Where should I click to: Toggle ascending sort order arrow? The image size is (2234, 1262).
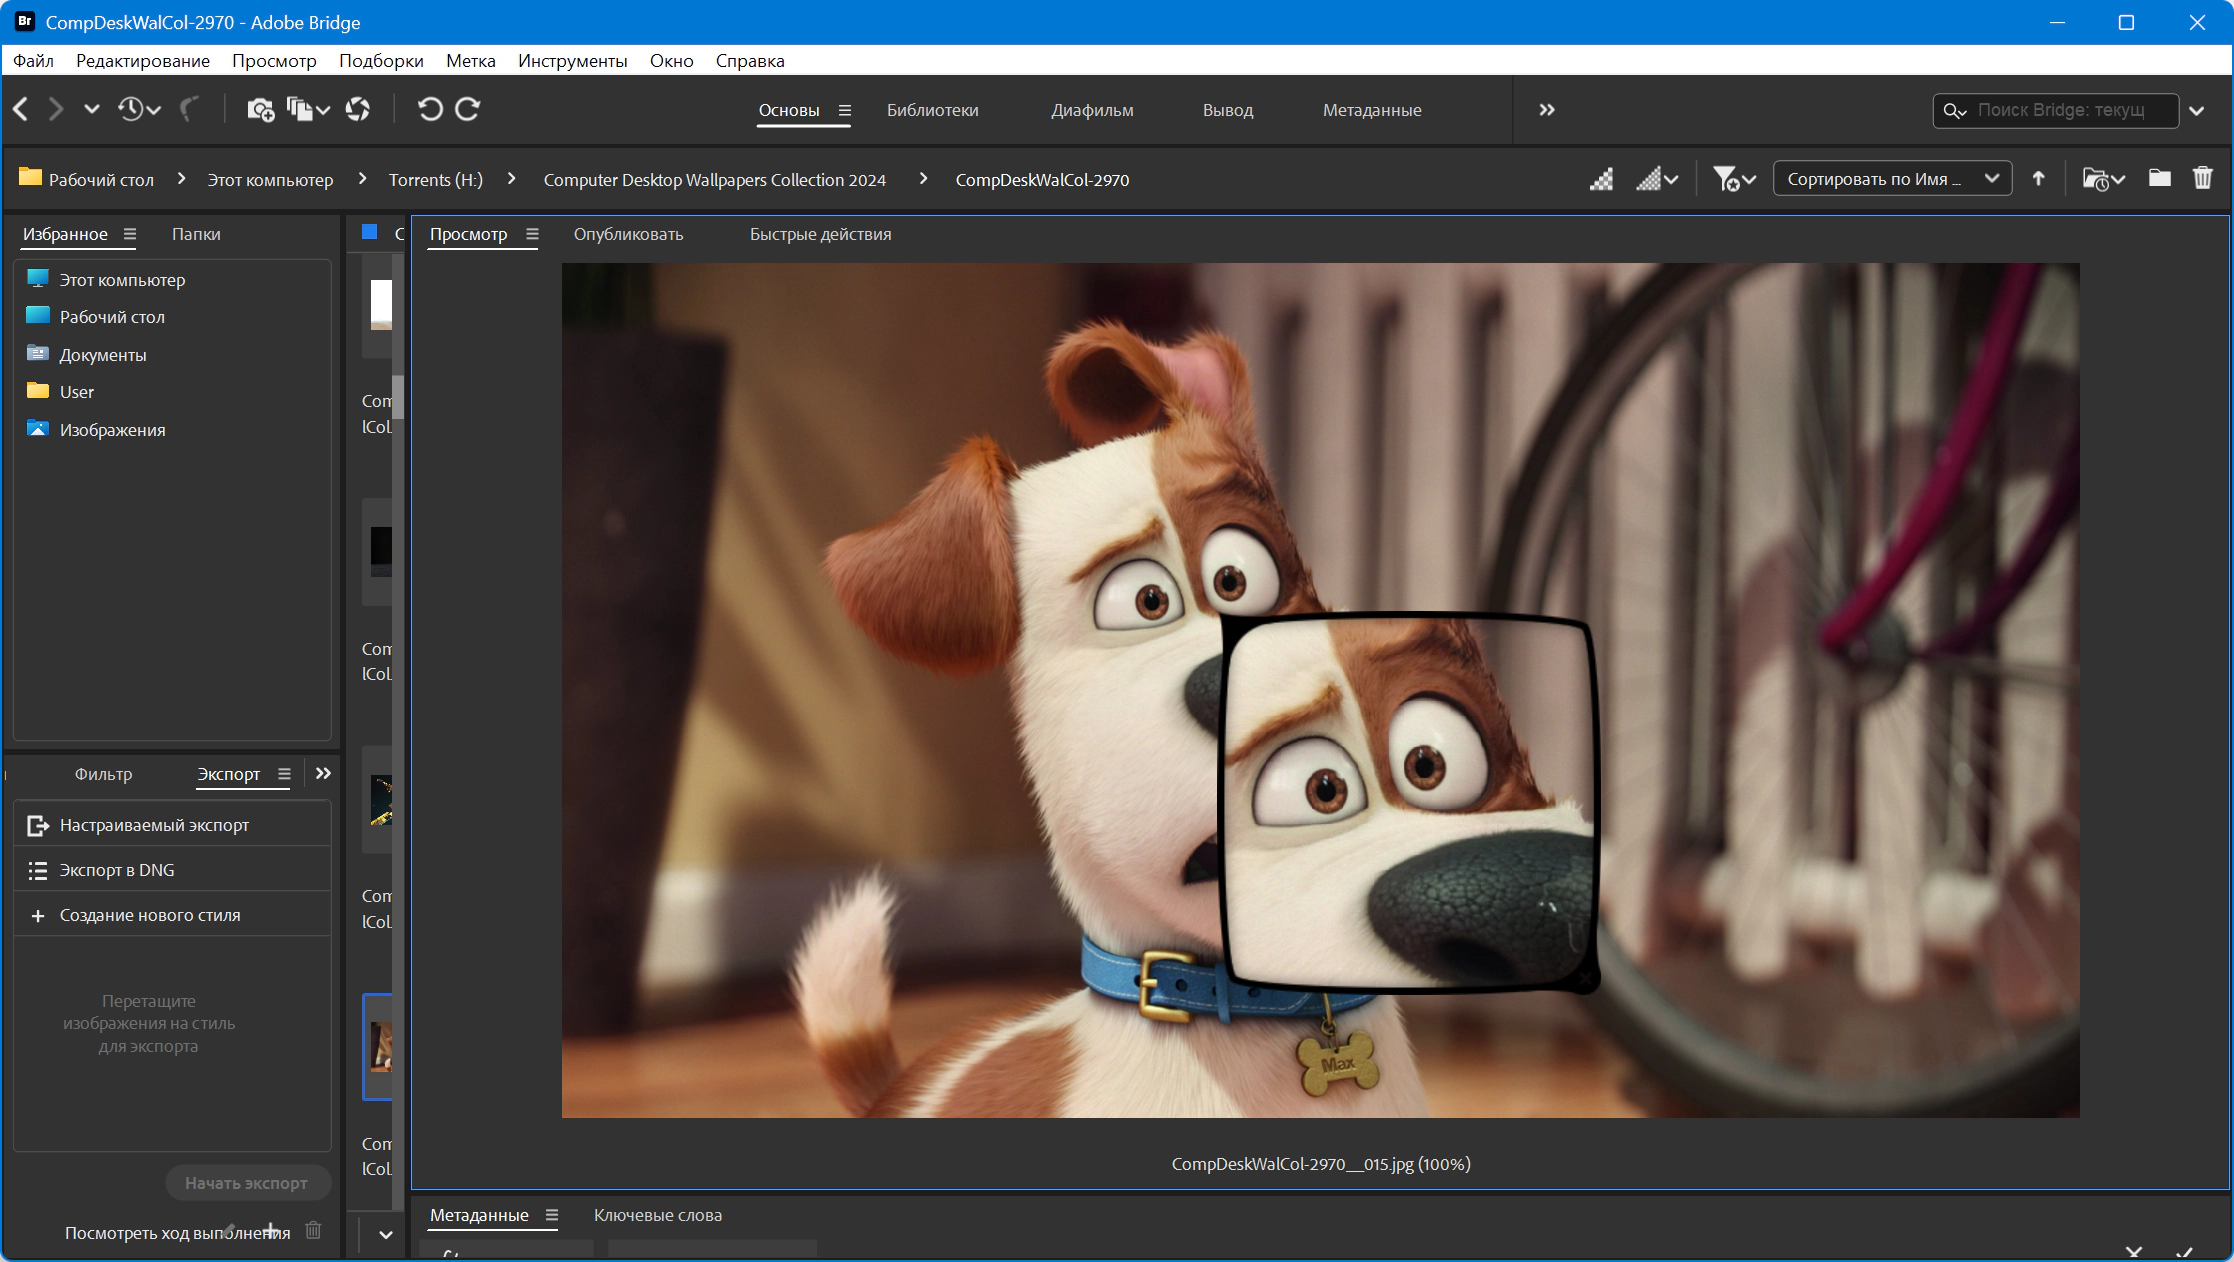click(x=2038, y=179)
